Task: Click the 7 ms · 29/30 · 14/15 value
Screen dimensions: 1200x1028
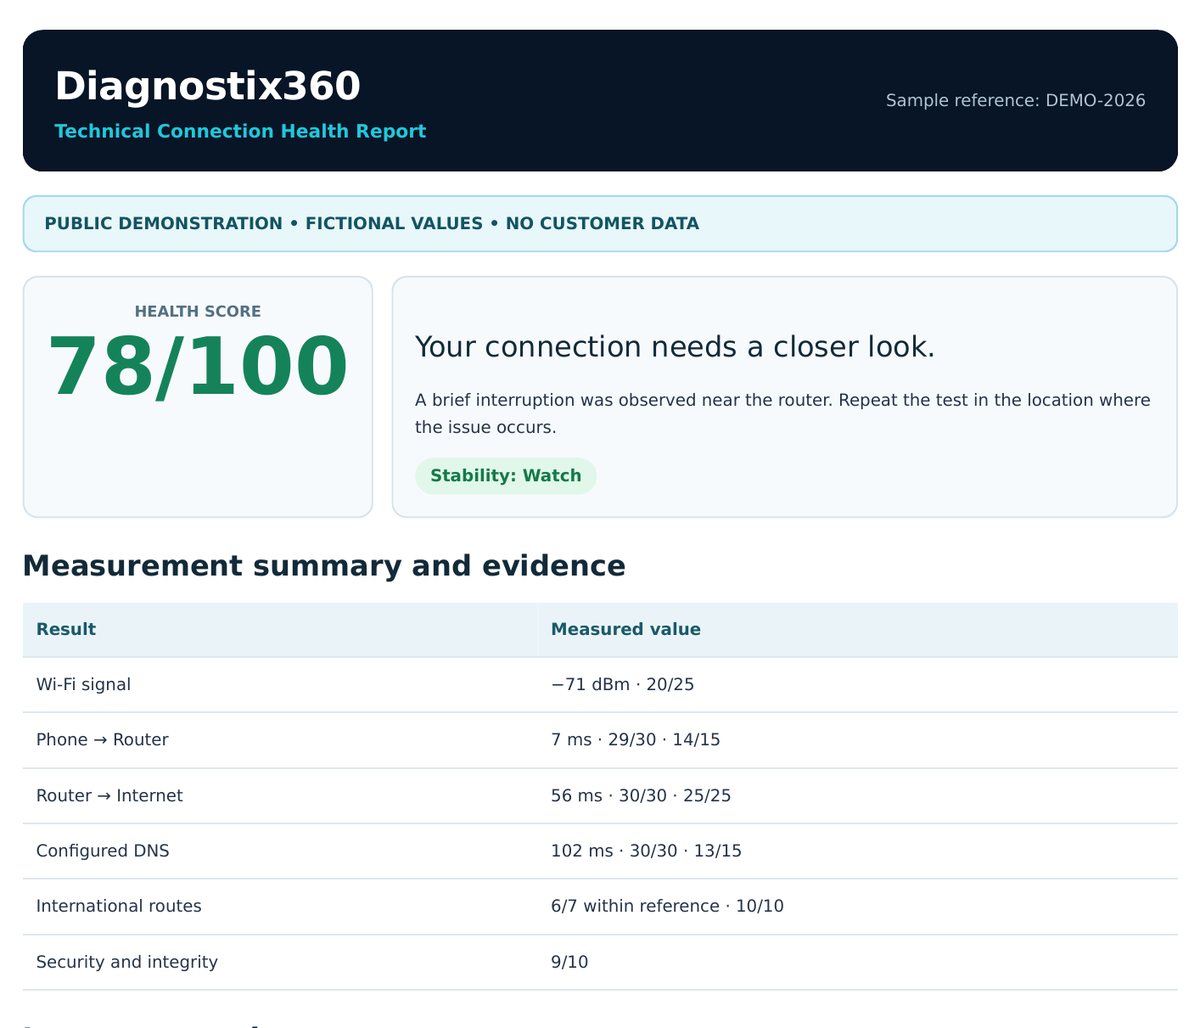Action: 635,740
